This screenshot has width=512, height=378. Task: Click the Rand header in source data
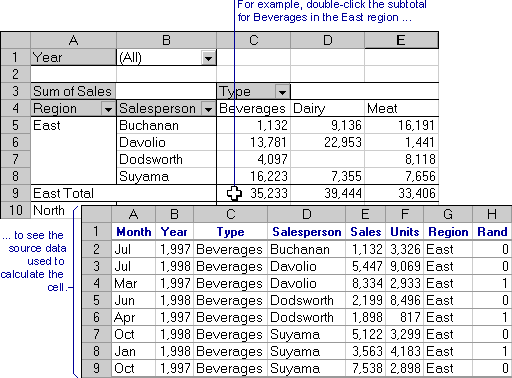(x=492, y=232)
